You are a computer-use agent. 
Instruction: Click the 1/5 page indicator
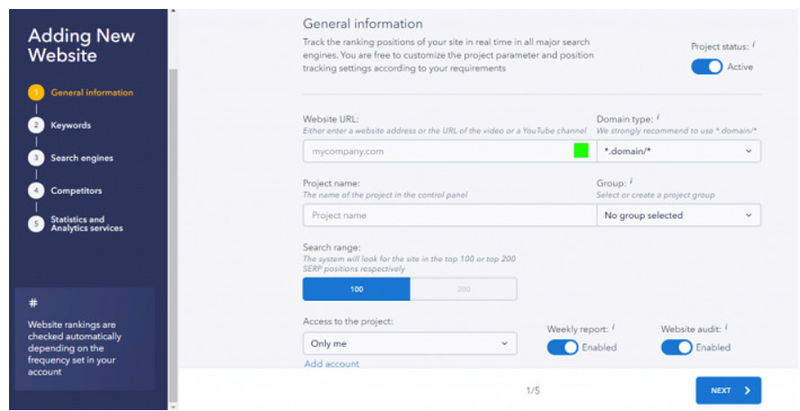(533, 391)
